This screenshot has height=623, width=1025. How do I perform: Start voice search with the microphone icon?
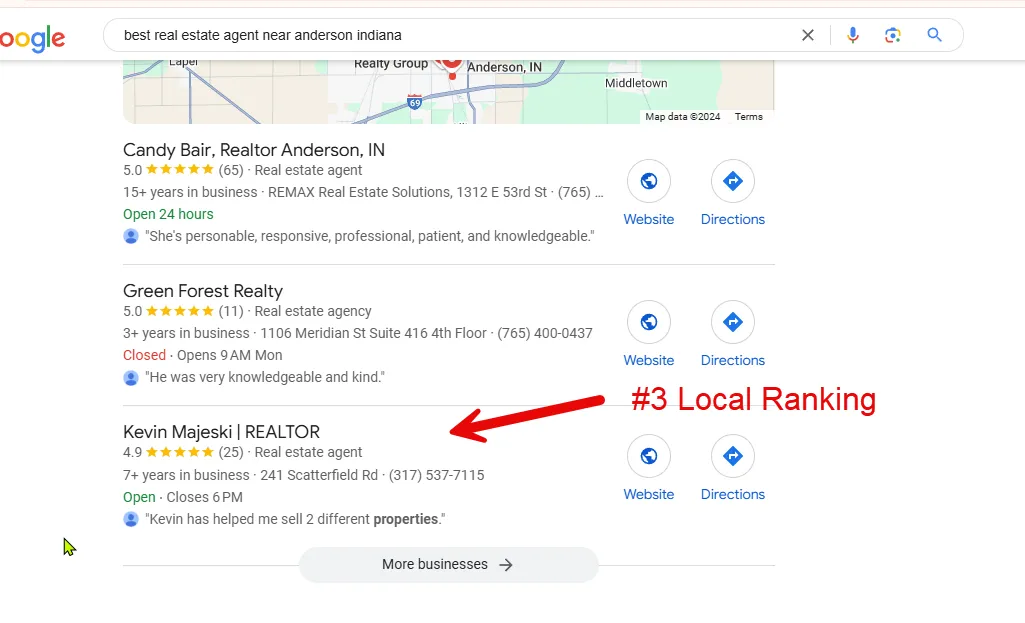[x=852, y=35]
